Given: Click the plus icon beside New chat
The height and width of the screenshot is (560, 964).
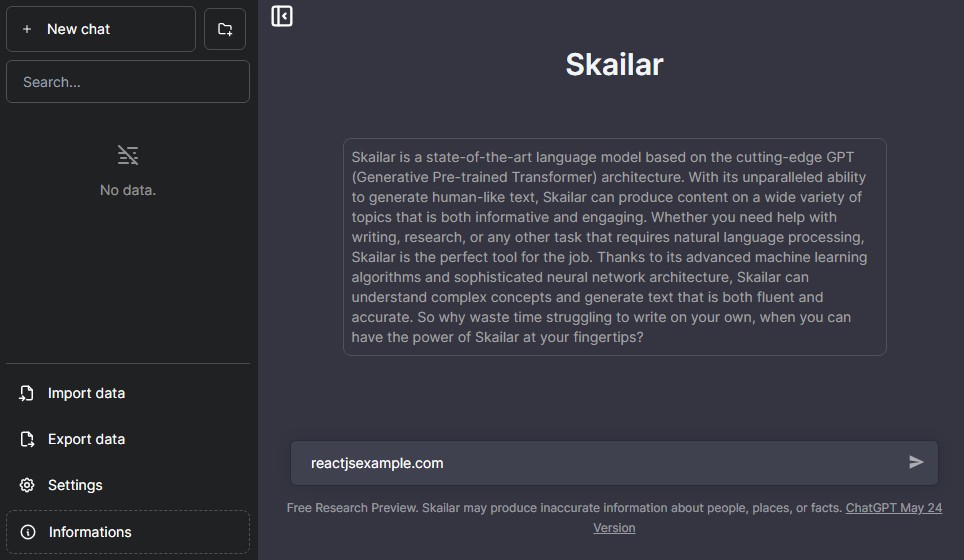Looking at the screenshot, I should click(x=27, y=30).
